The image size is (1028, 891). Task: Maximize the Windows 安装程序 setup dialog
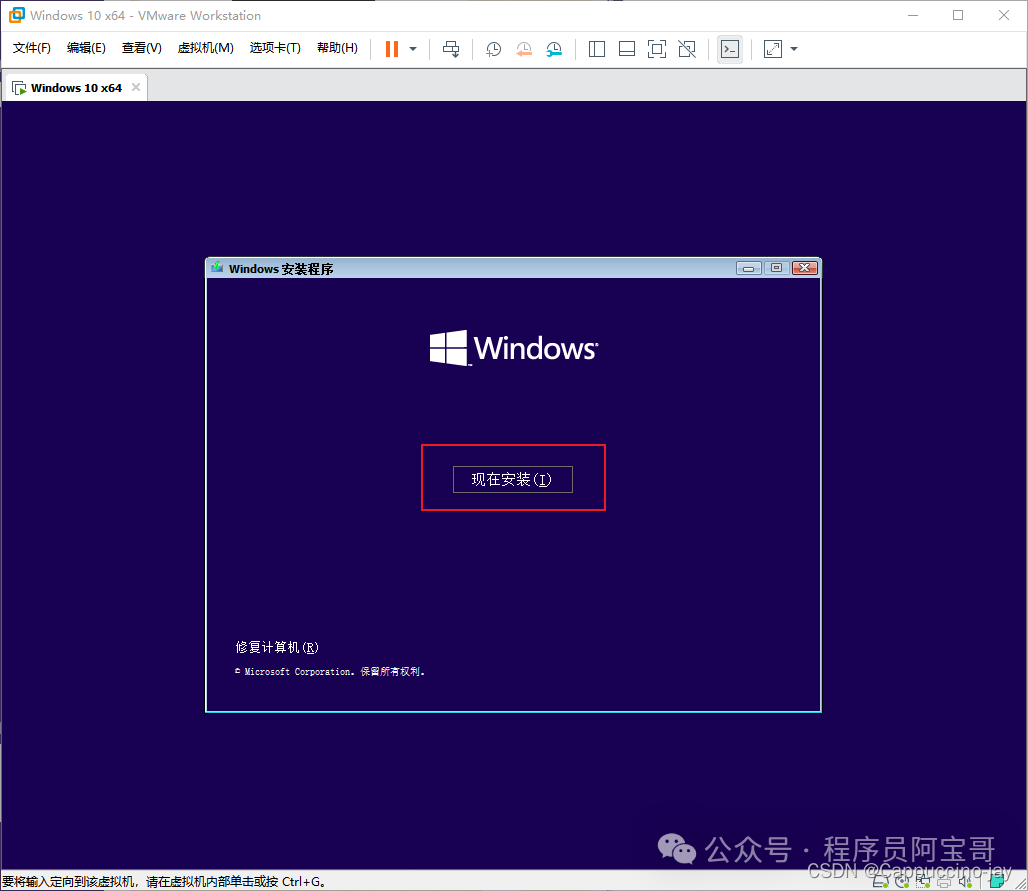pos(776,268)
